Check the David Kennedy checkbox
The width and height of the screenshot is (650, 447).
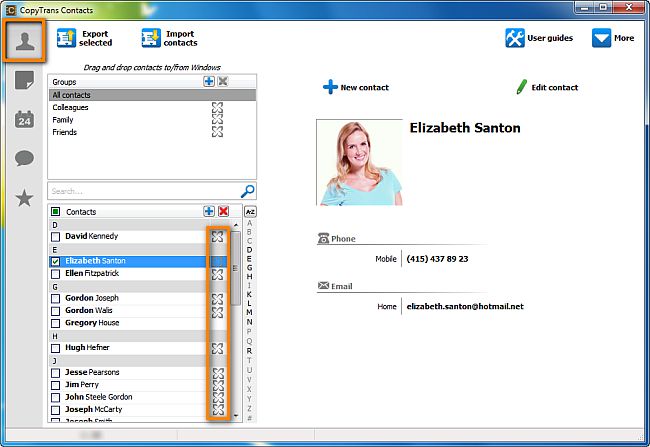click(x=55, y=237)
